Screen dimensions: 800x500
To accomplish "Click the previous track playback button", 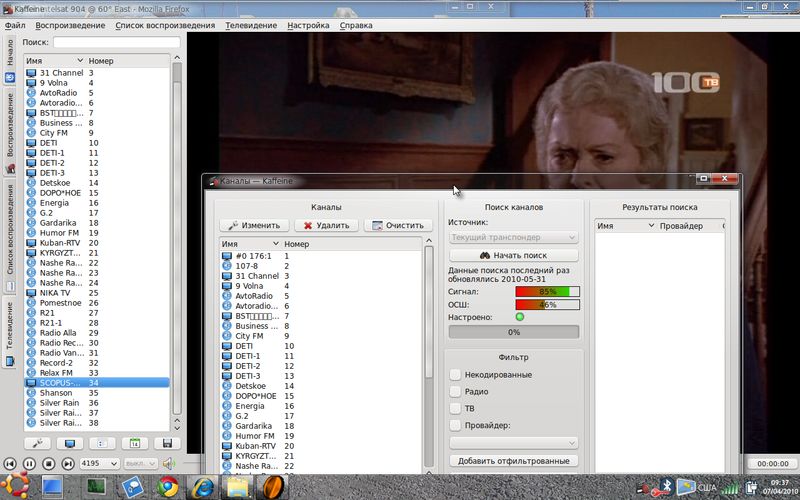I will tap(11, 463).
